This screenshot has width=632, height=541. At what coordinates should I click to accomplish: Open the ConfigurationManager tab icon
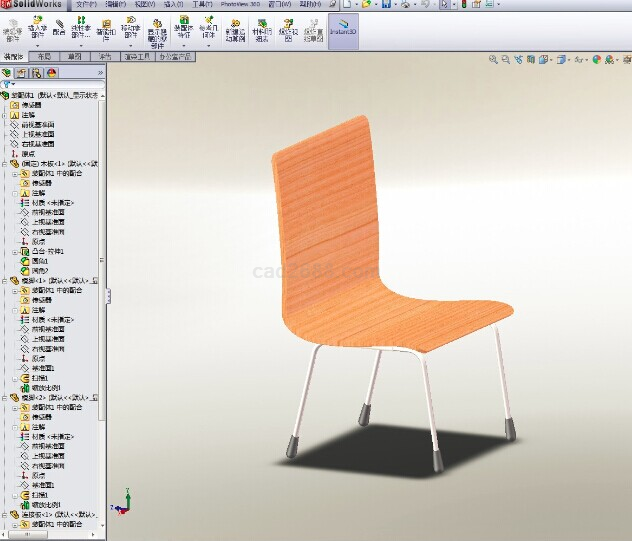37,73
